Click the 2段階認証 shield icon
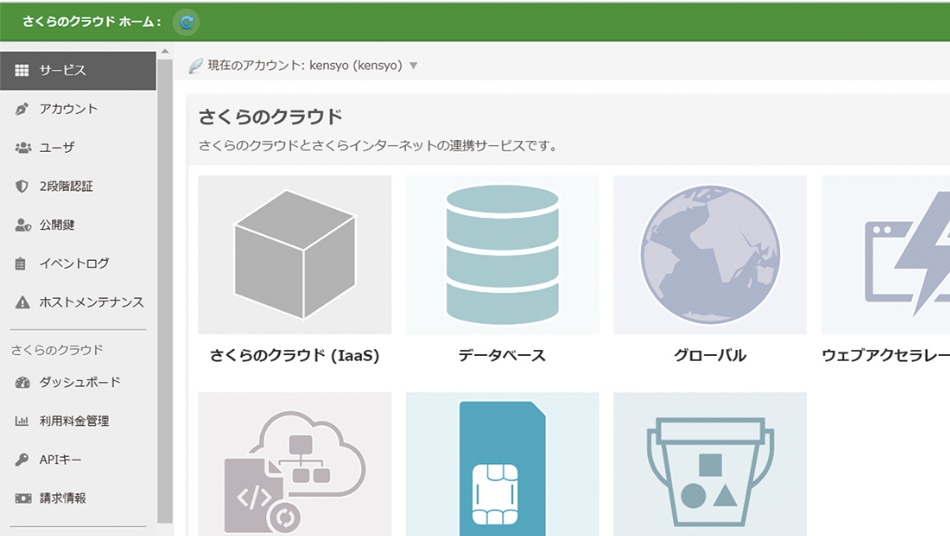The height and width of the screenshot is (536, 950). click(x=22, y=187)
